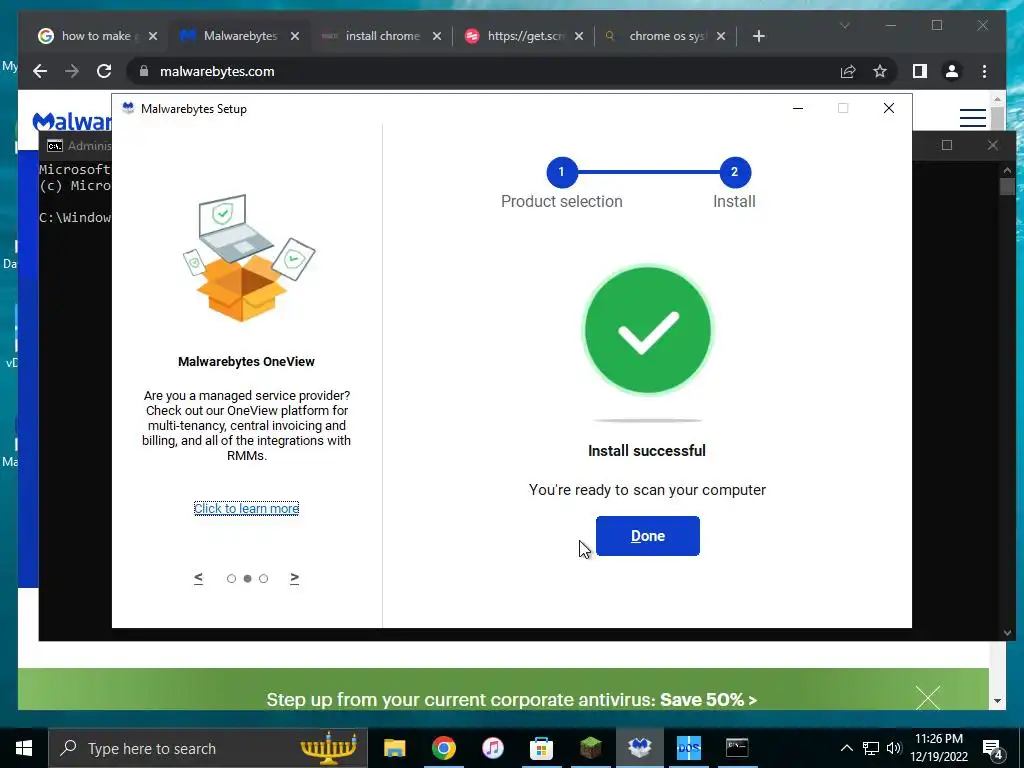Select the second carousel dot
The height and width of the screenshot is (768, 1024).
(248, 579)
